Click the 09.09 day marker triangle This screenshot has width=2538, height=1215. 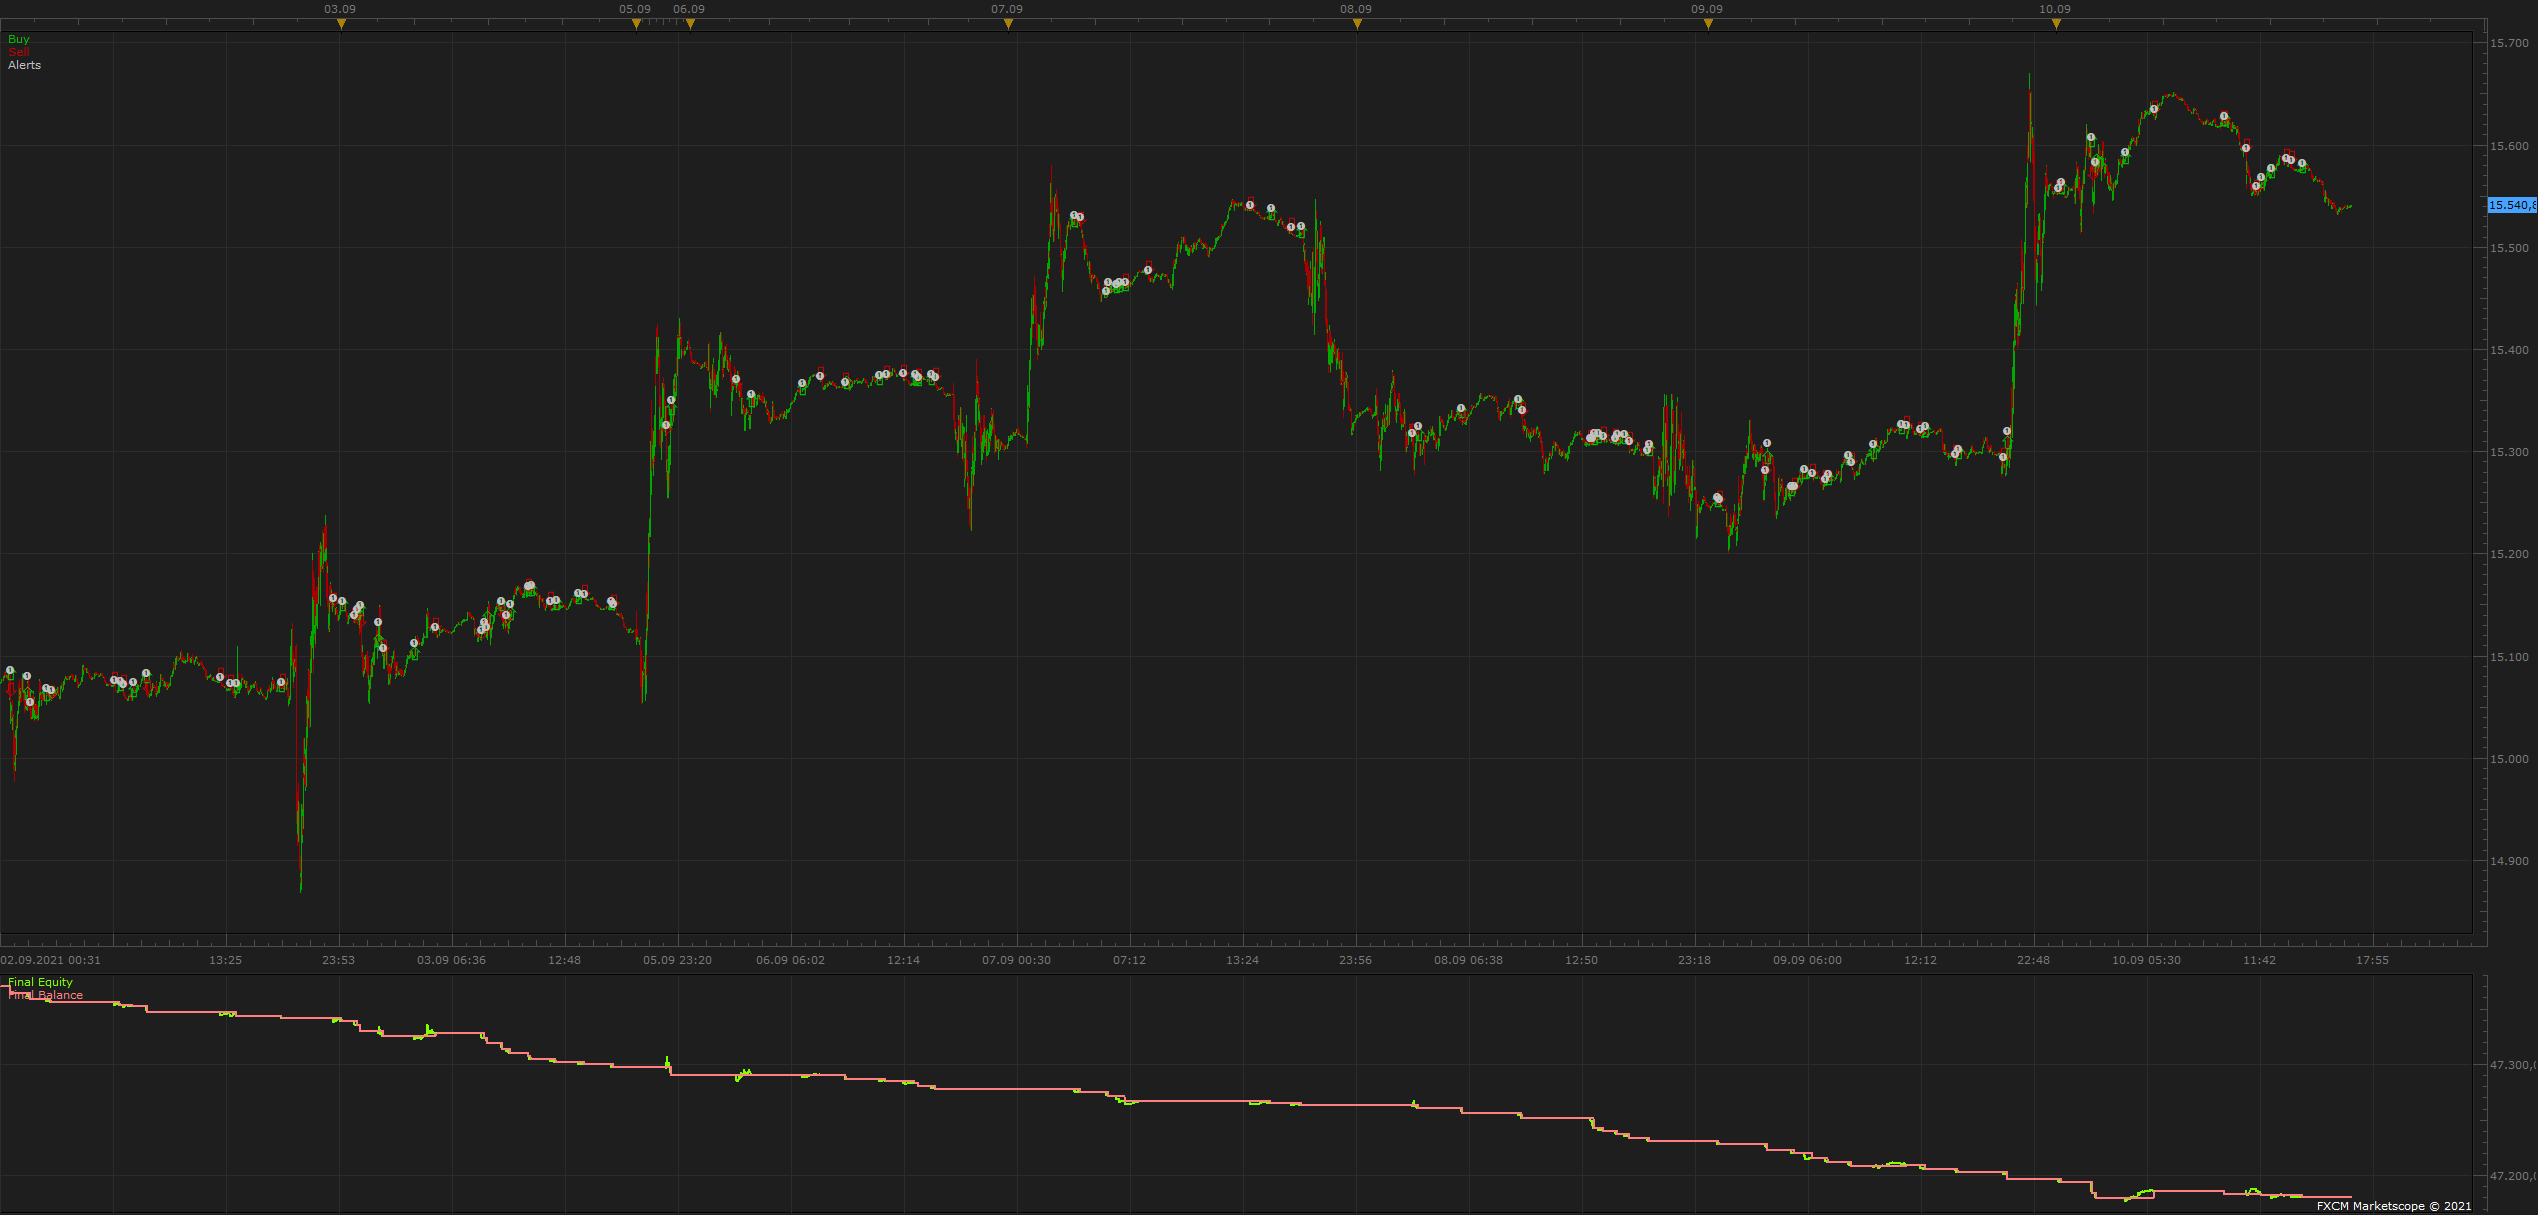(1708, 24)
